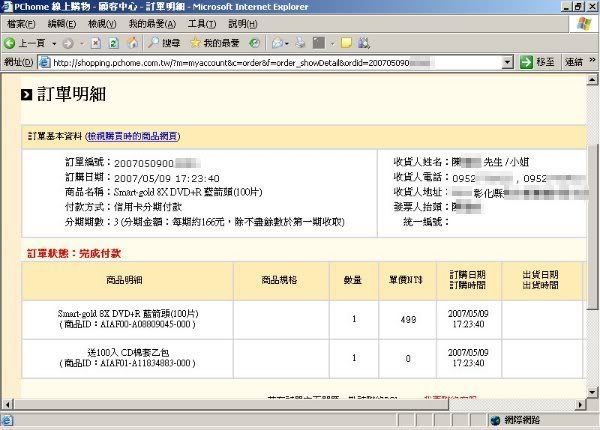
Task: Expand the address bar dropdown list
Action: 507,62
